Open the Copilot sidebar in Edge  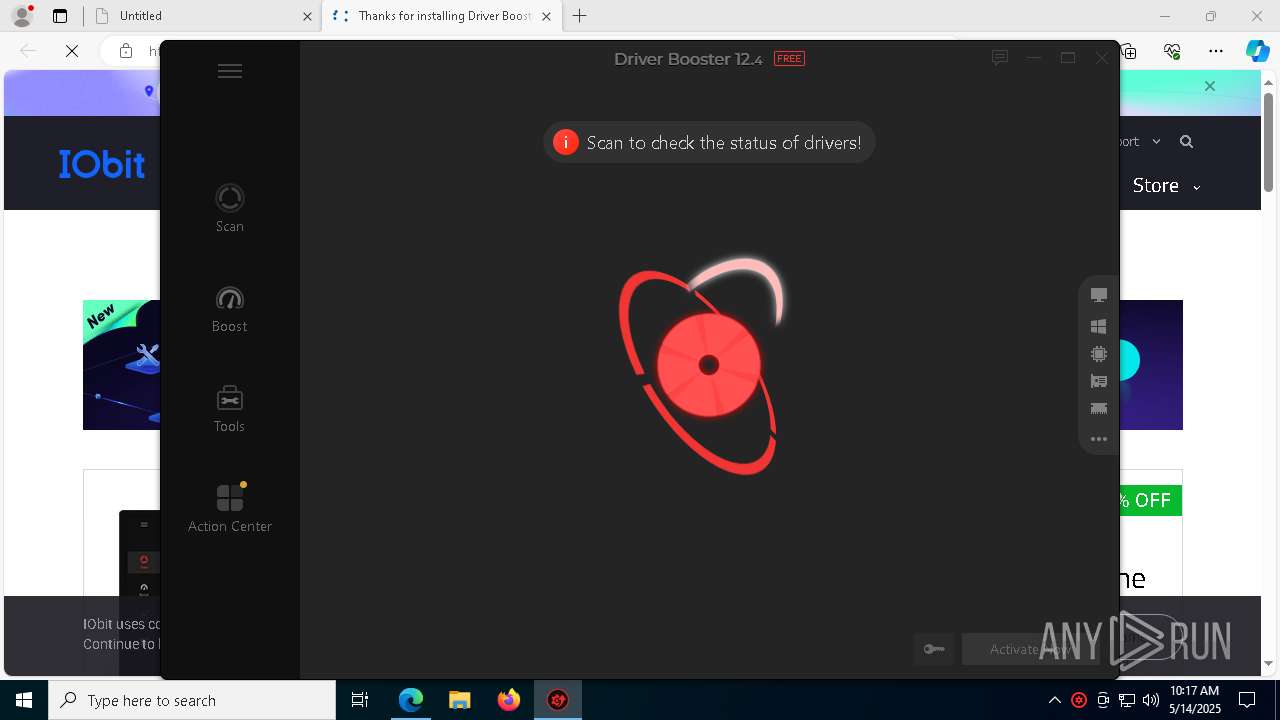coord(1257,51)
